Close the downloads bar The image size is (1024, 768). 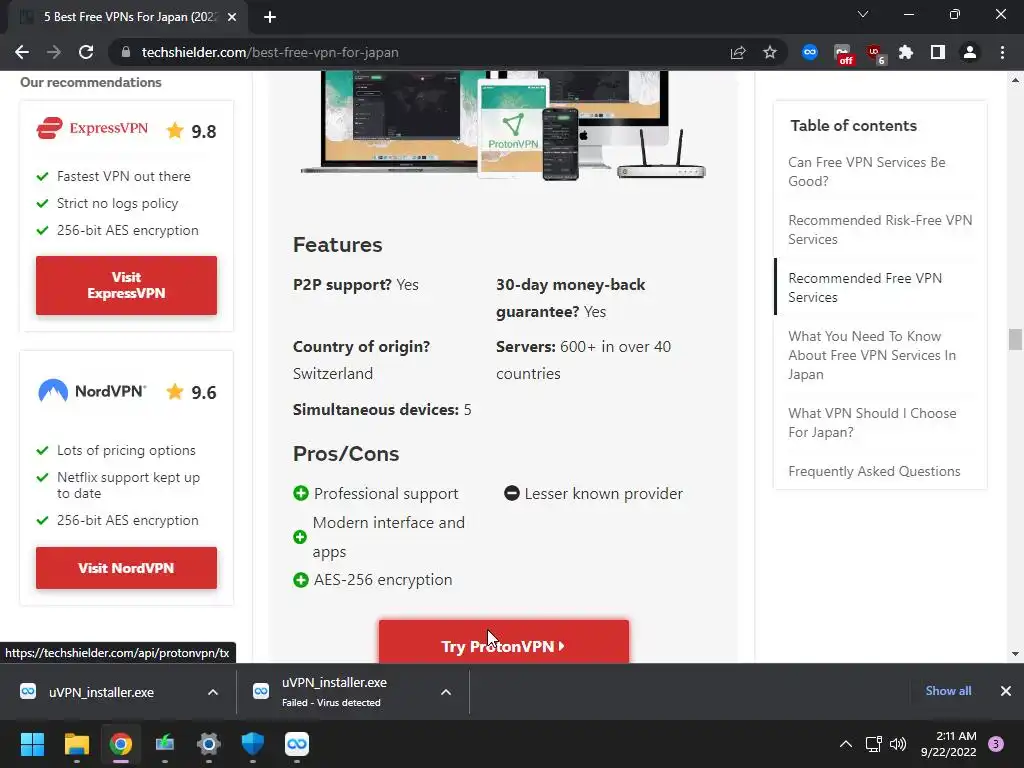(x=1006, y=691)
